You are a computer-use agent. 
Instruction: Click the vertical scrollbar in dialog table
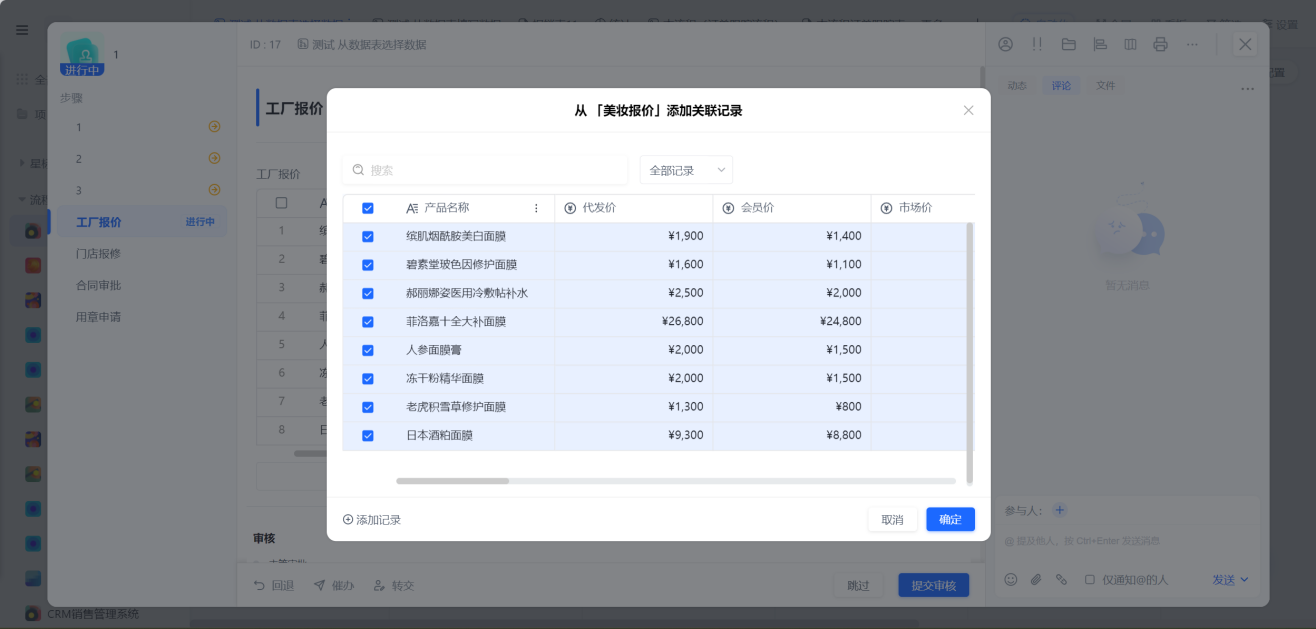coord(969,353)
